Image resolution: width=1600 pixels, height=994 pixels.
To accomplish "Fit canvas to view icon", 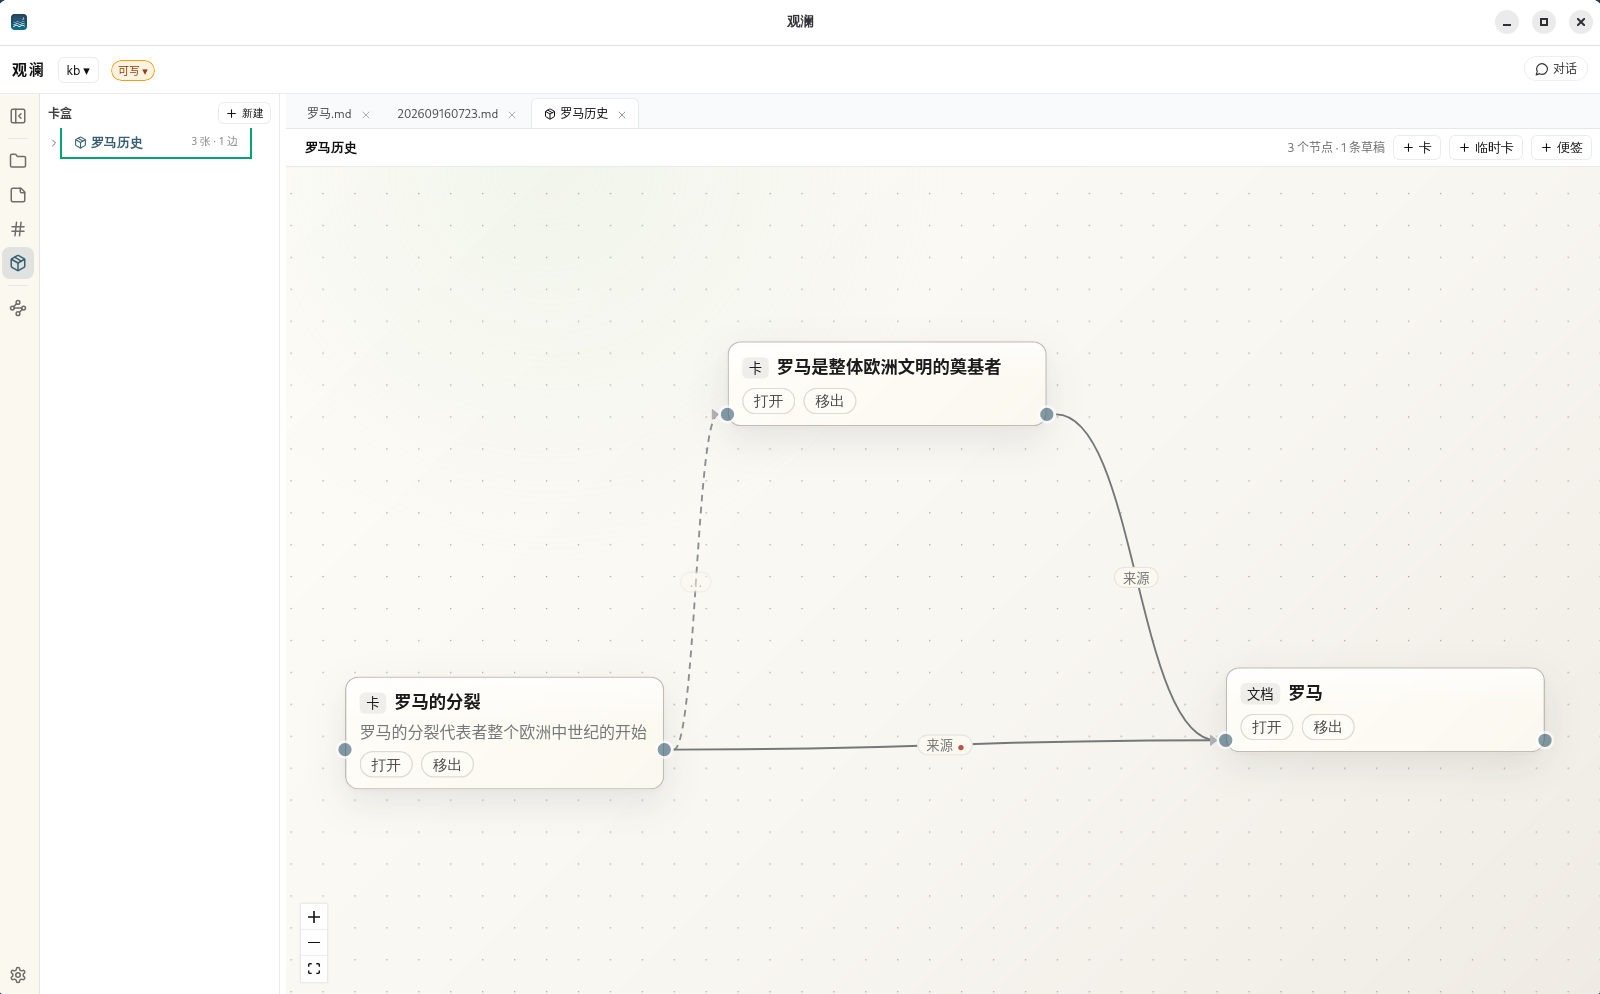I will click(314, 969).
